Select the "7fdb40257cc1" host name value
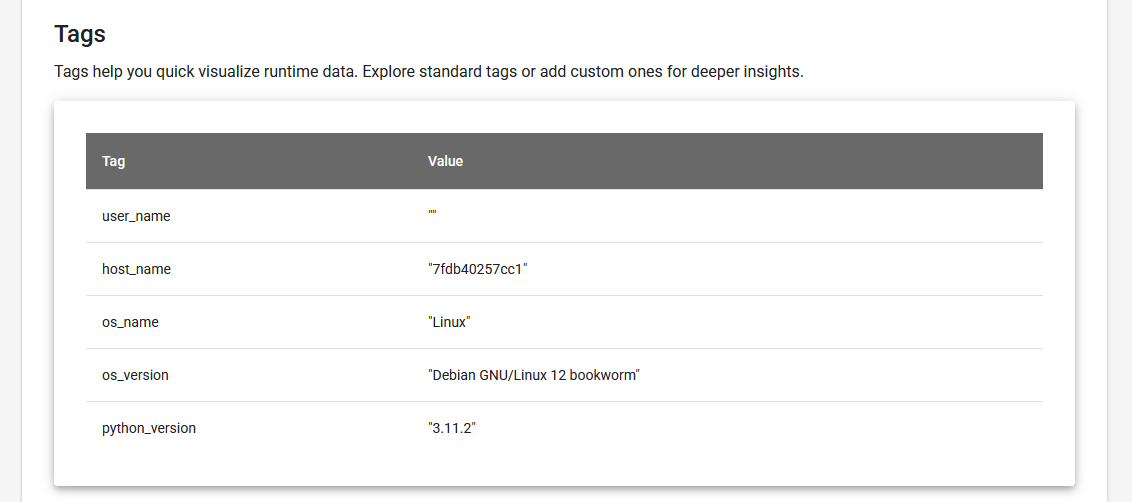The width and height of the screenshot is (1132, 502). pyautogui.click(x=477, y=269)
